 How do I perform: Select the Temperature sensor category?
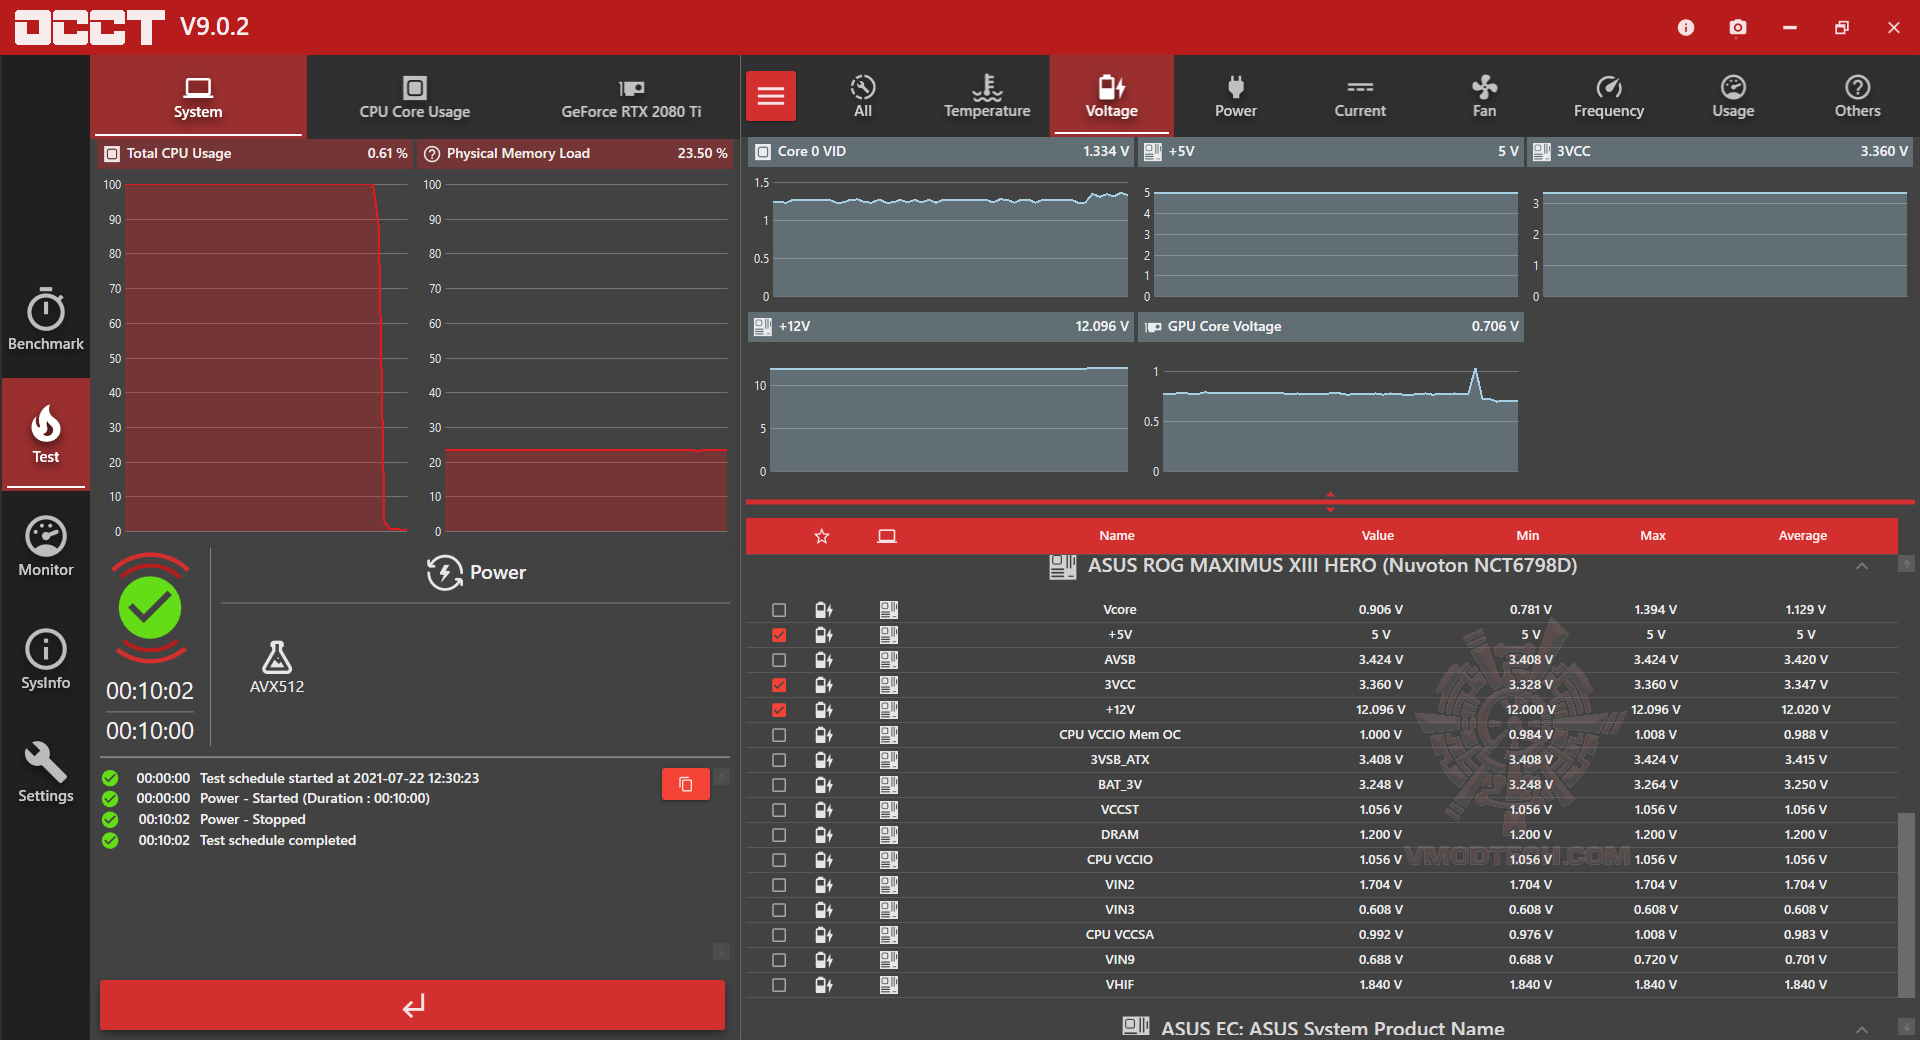pos(987,96)
